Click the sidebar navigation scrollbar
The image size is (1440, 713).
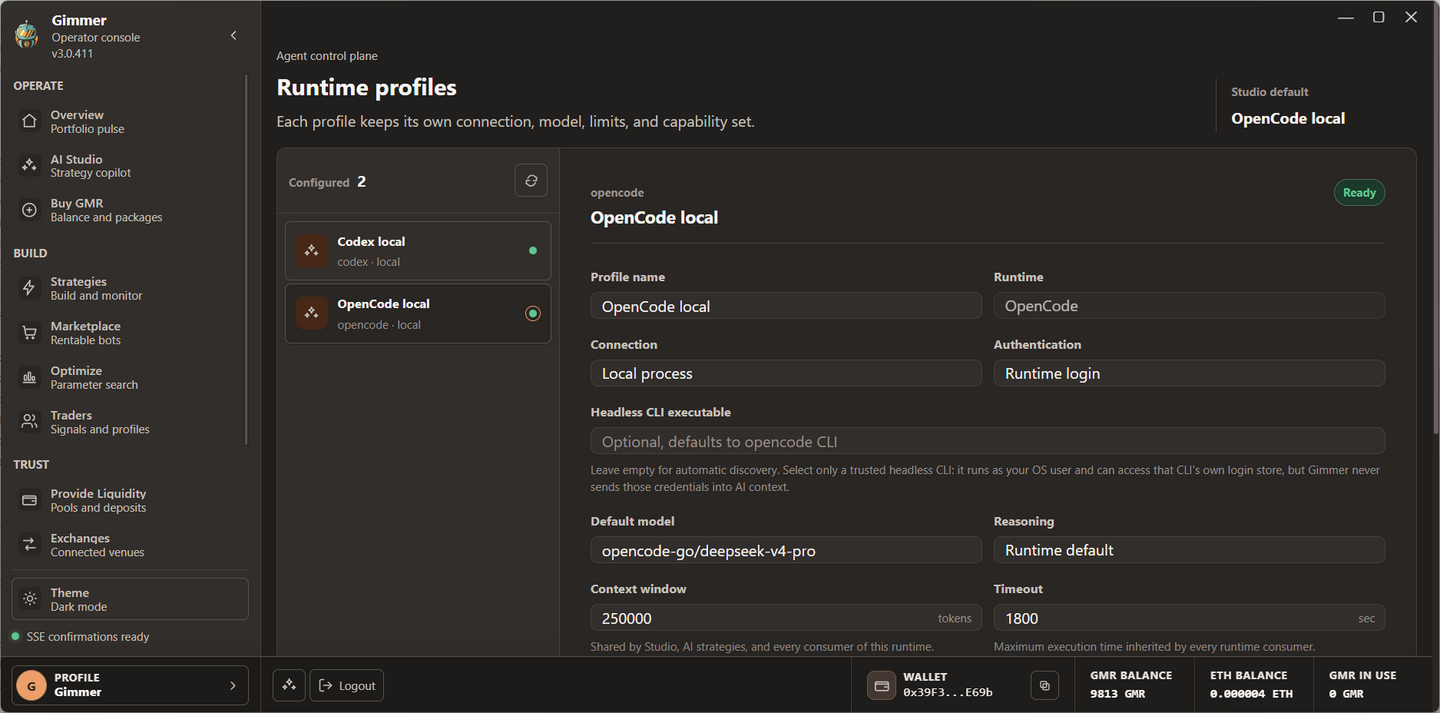coord(246,260)
